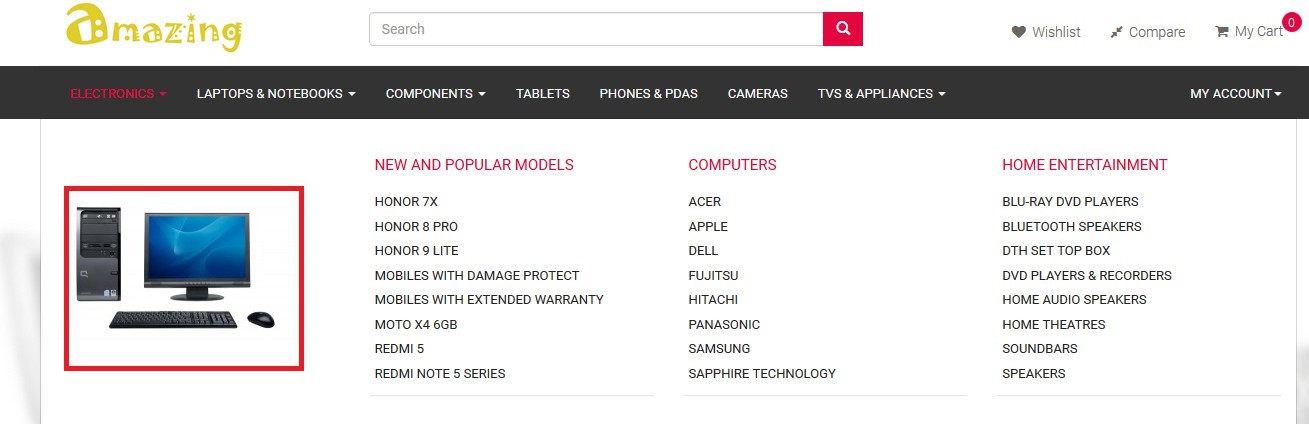Screen dimensions: 1309x424
Task: Click the Compare arrows icon
Action: (1116, 32)
